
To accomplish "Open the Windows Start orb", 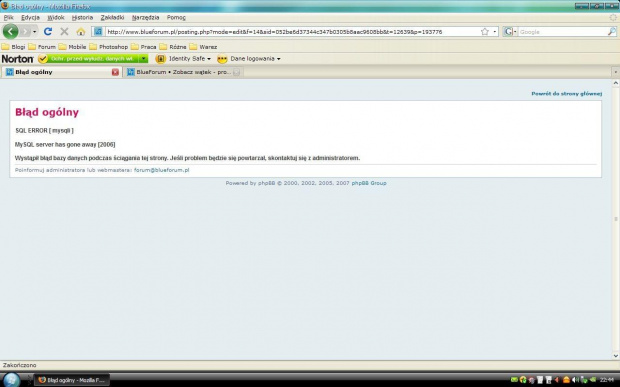I will click(x=11, y=379).
